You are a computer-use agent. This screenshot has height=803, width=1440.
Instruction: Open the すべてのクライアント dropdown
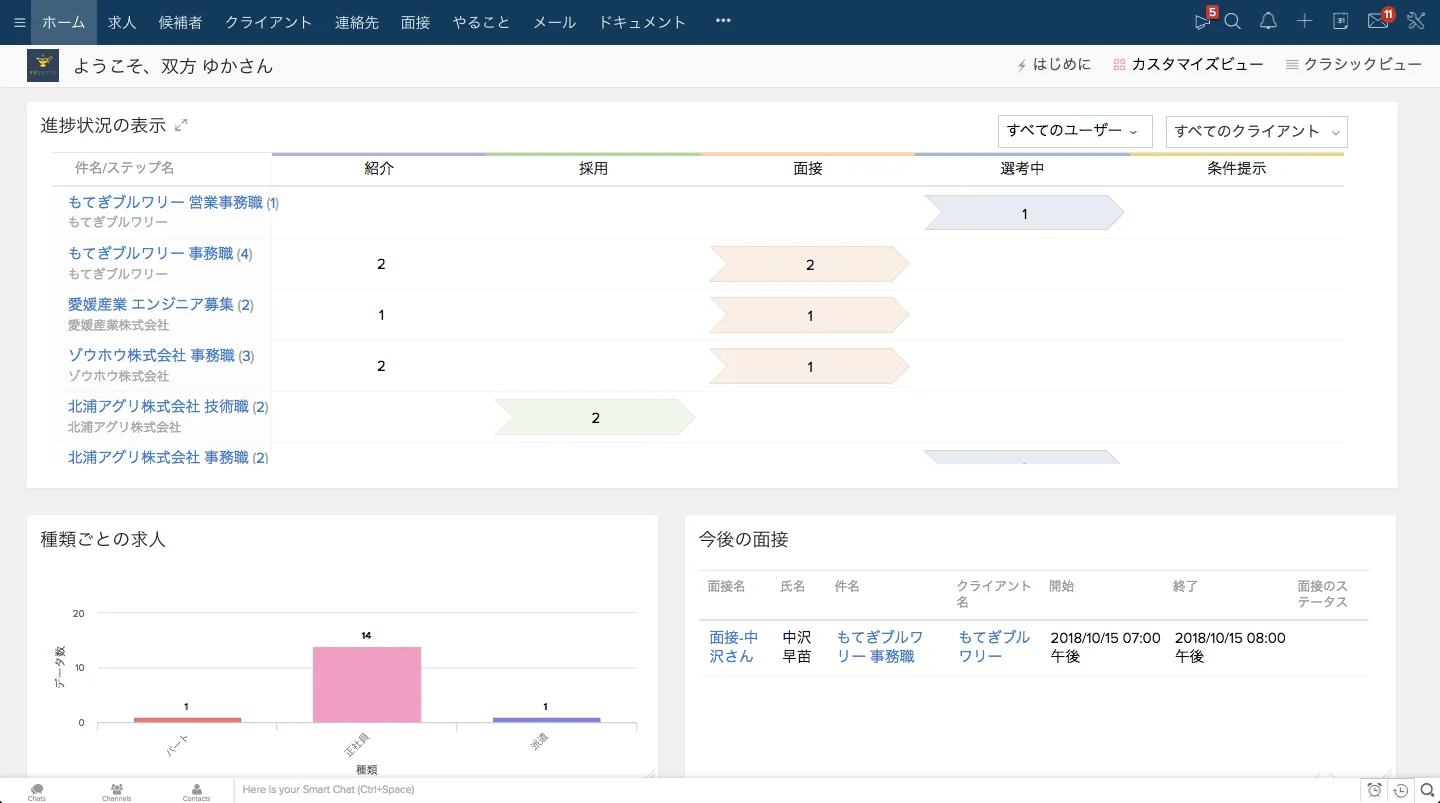pos(1256,131)
